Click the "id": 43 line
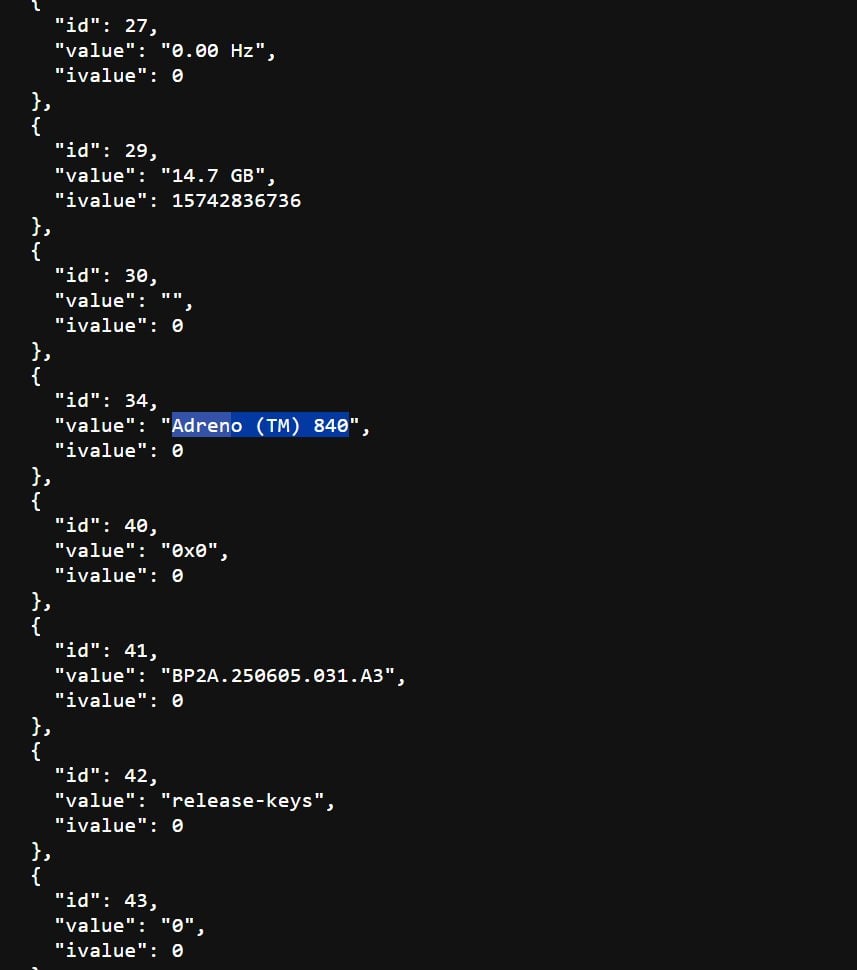 point(106,901)
